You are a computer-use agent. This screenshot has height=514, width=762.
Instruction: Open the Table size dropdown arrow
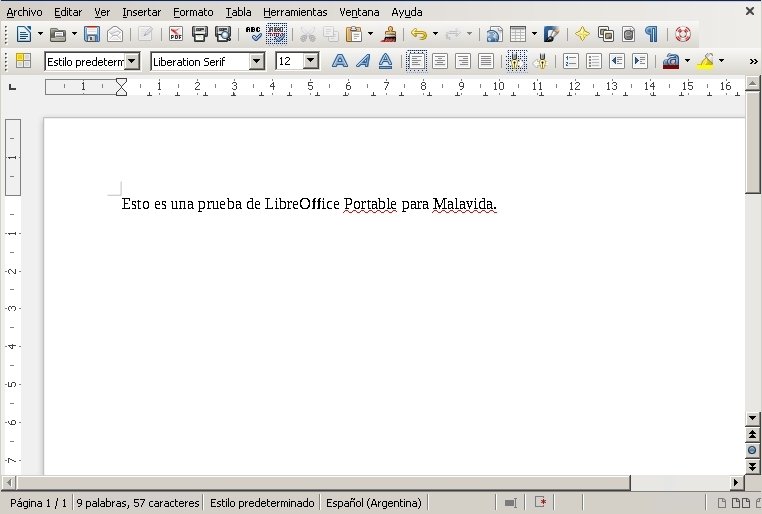[x=534, y=34]
